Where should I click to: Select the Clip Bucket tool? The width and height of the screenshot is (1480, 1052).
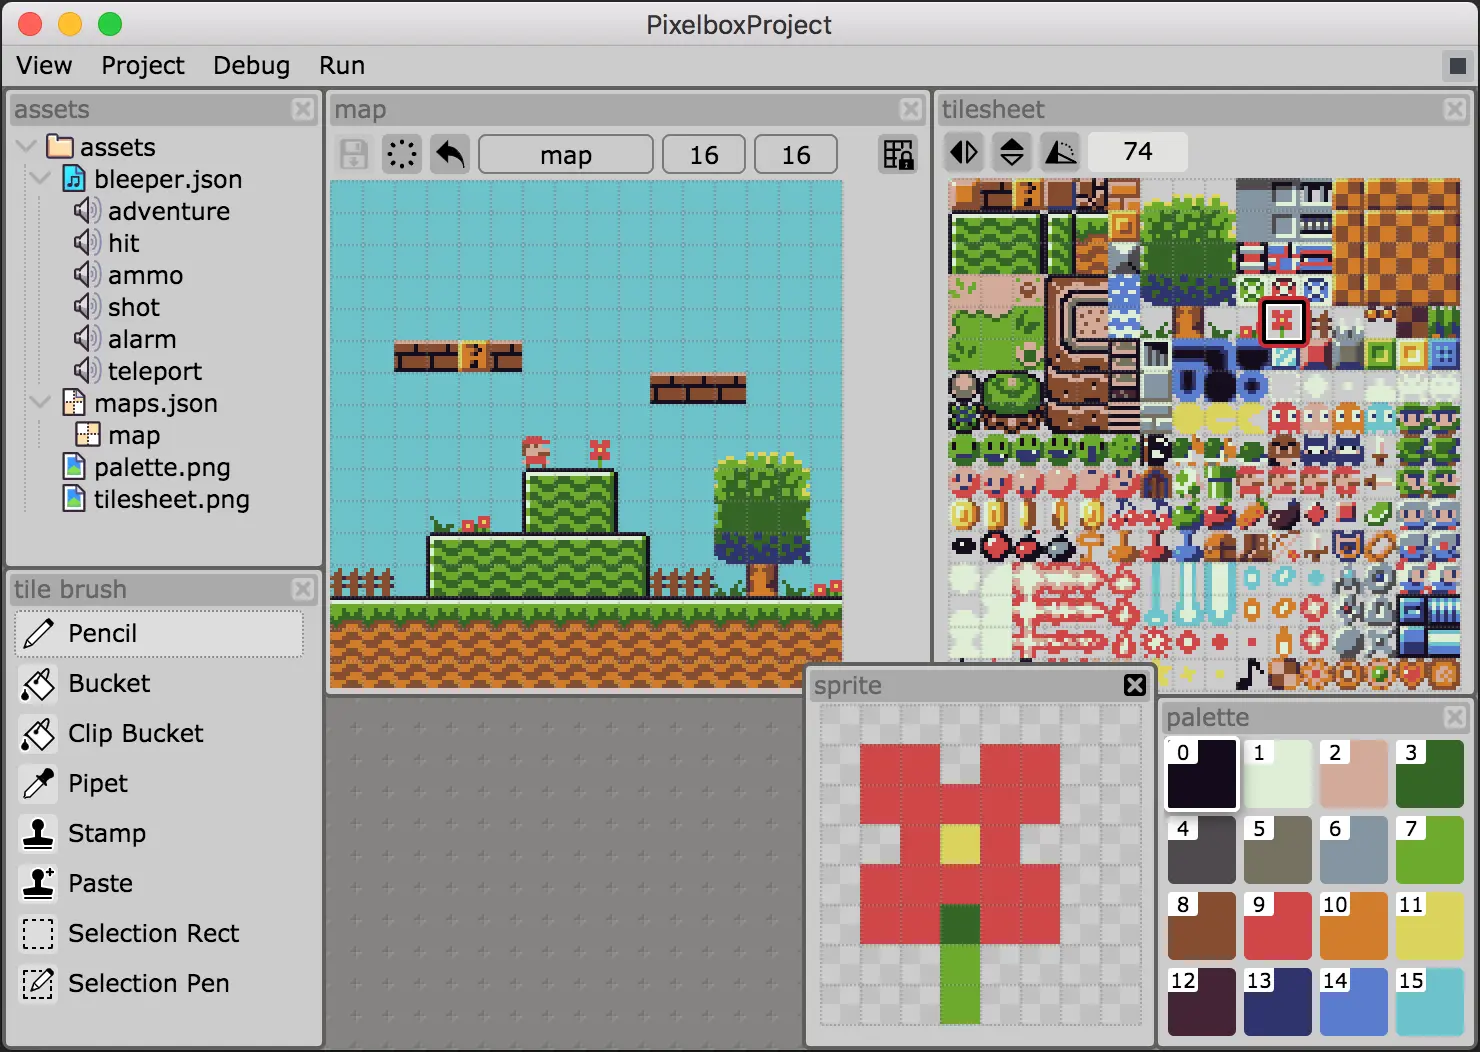(135, 733)
